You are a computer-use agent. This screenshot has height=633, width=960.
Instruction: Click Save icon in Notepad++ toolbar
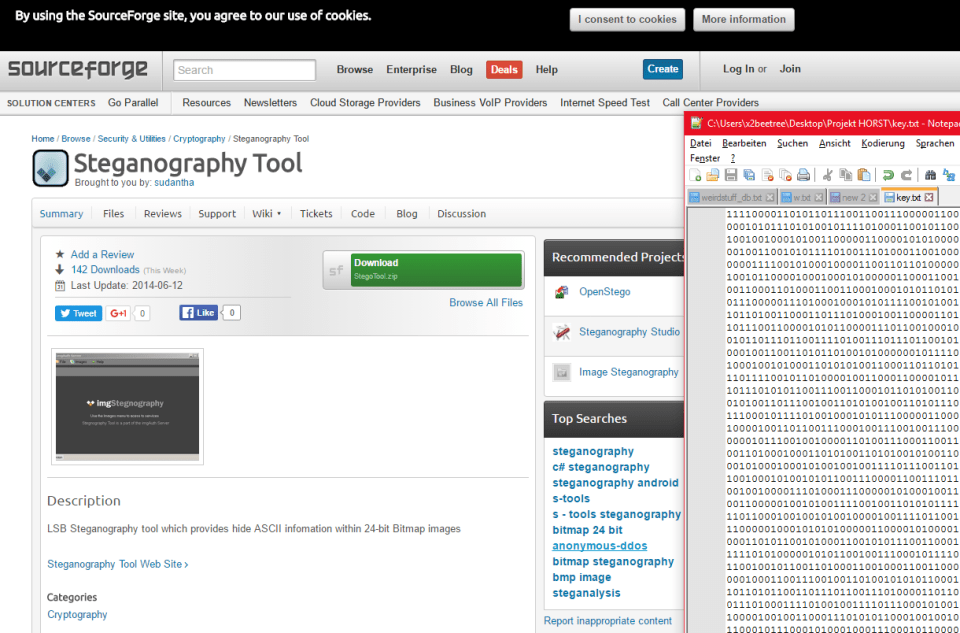[x=731, y=175]
